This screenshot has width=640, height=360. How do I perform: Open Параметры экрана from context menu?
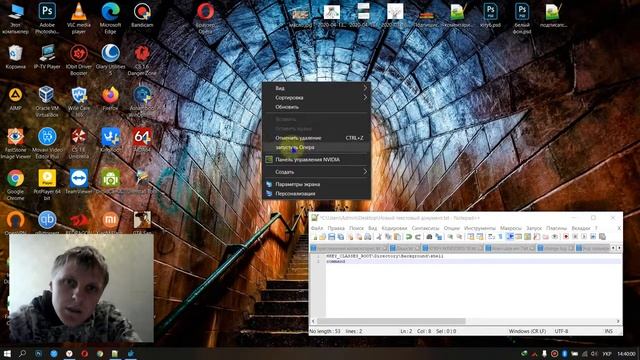[x=316, y=184]
